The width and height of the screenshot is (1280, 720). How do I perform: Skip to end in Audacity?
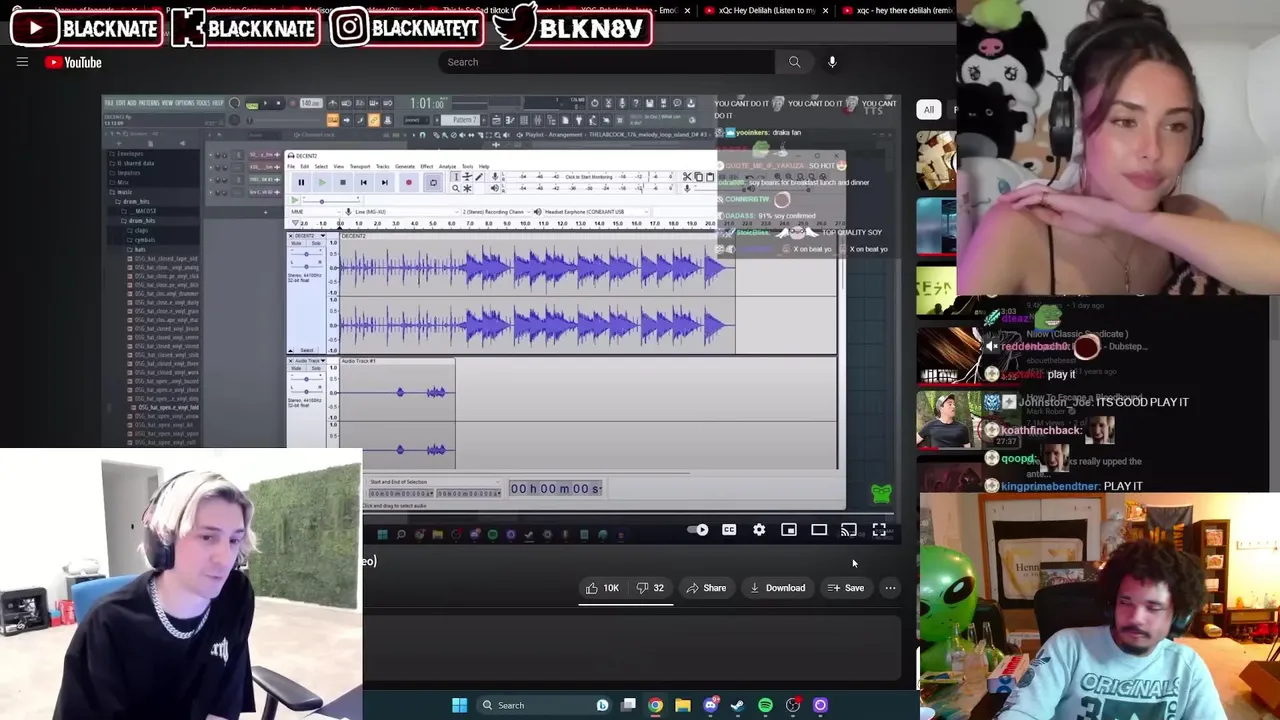click(x=385, y=182)
